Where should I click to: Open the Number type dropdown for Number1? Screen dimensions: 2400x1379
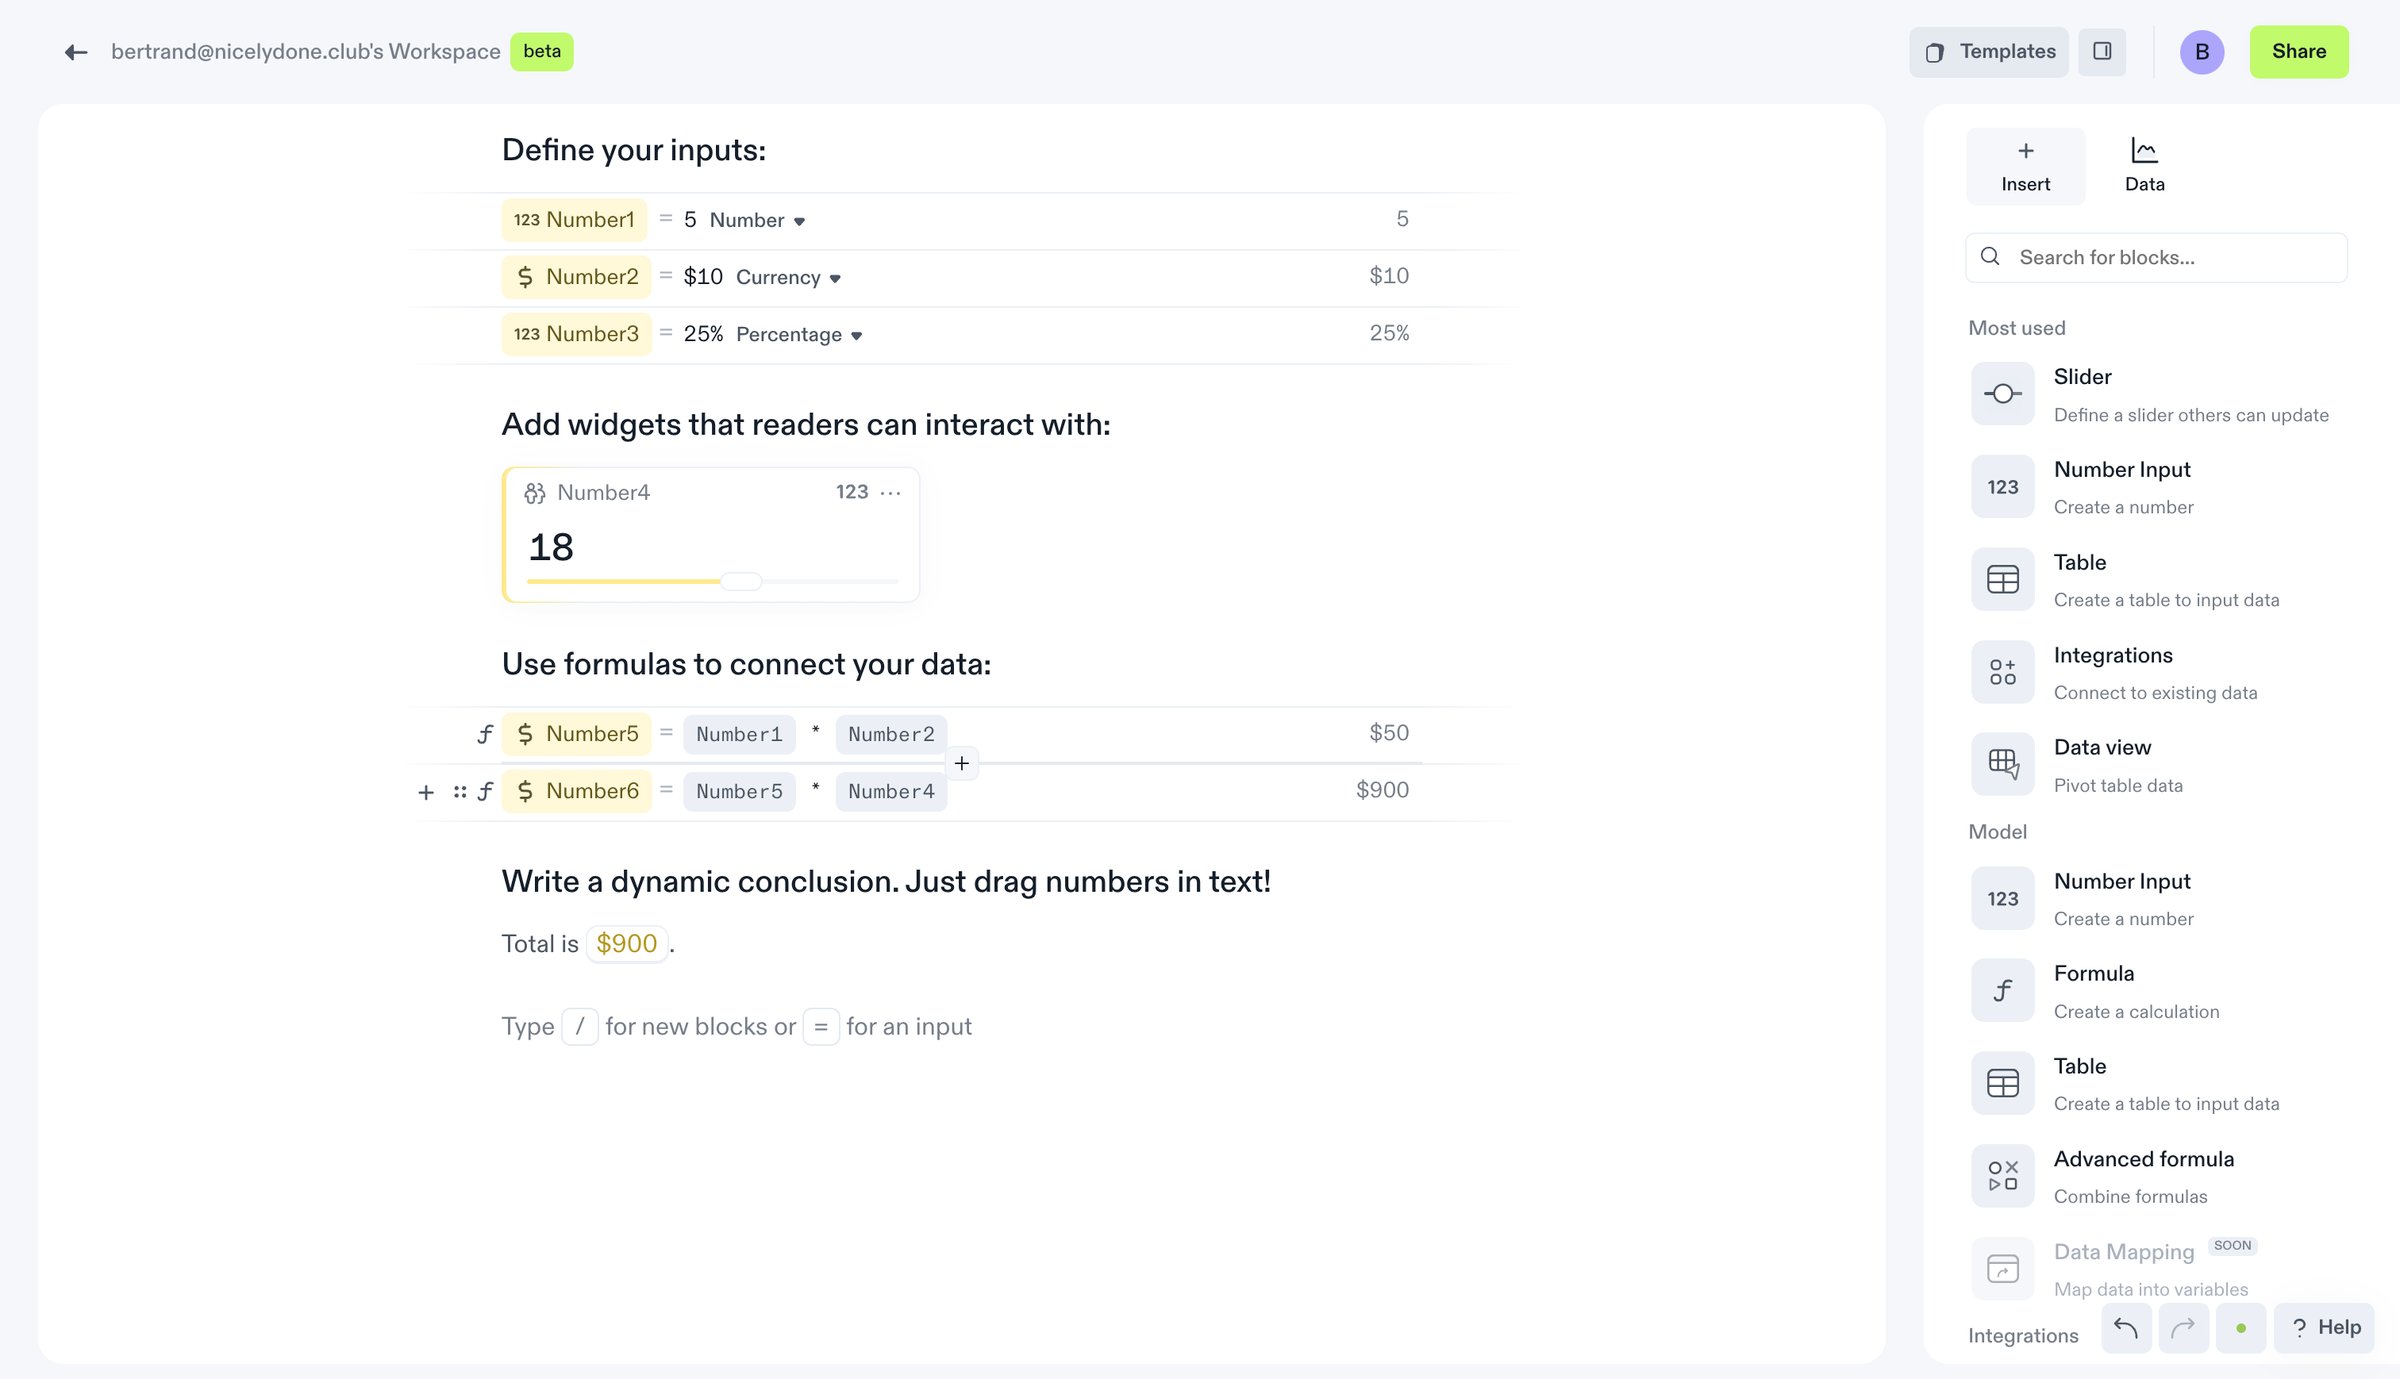point(757,220)
